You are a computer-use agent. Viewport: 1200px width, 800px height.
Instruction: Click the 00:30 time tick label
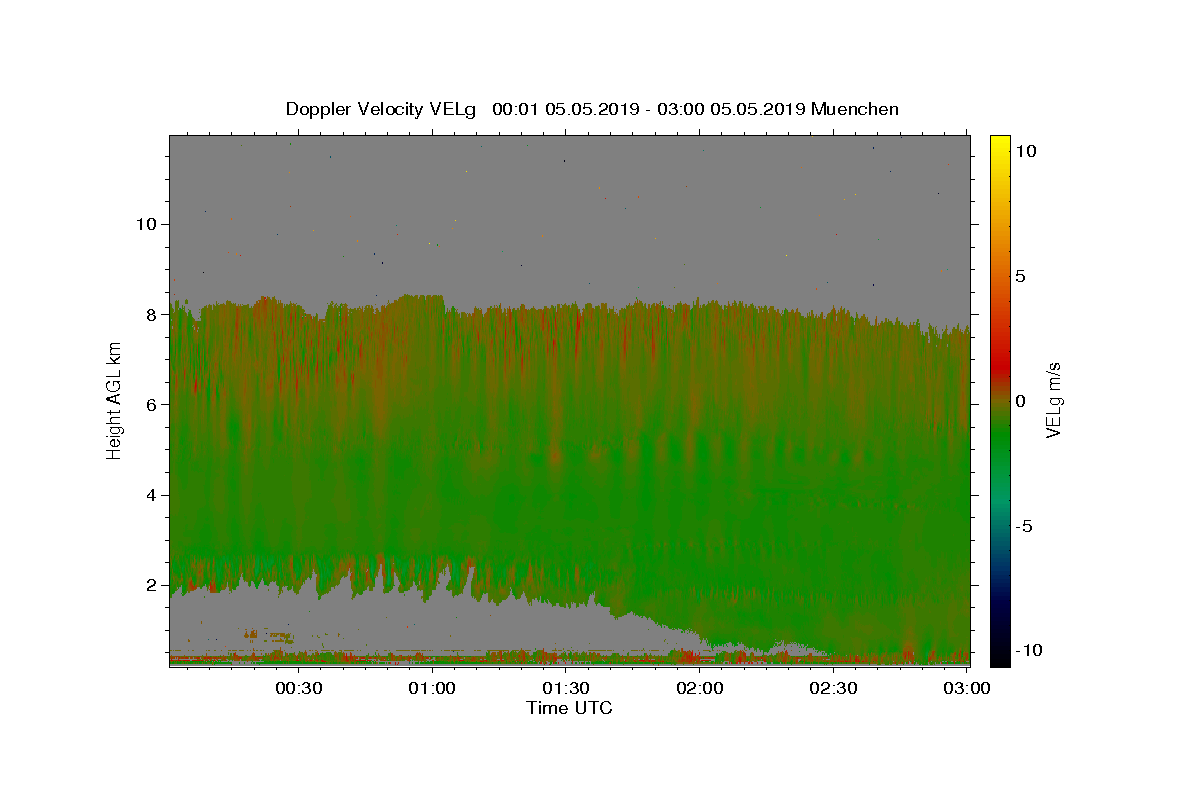(x=299, y=688)
